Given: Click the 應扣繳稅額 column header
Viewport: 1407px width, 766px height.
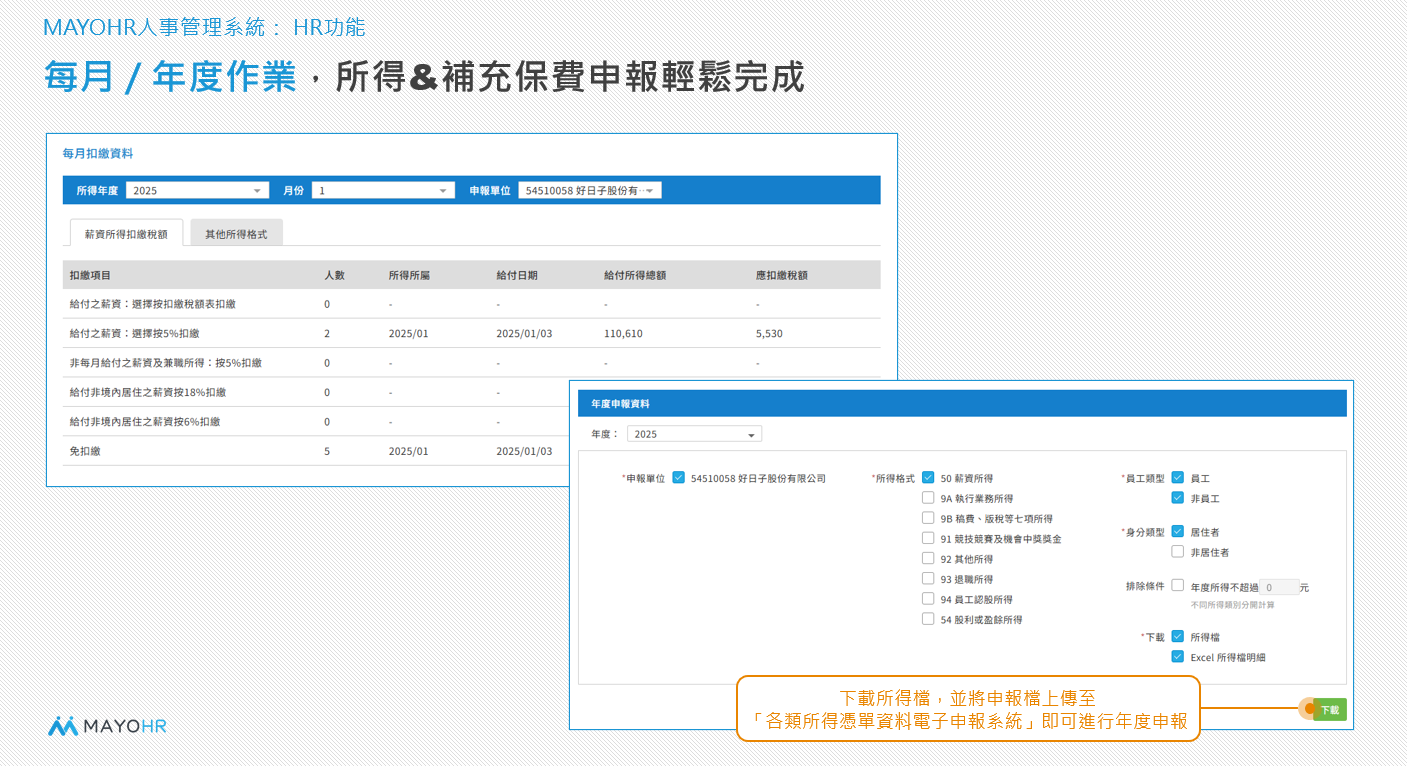Looking at the screenshot, I should point(782,275).
